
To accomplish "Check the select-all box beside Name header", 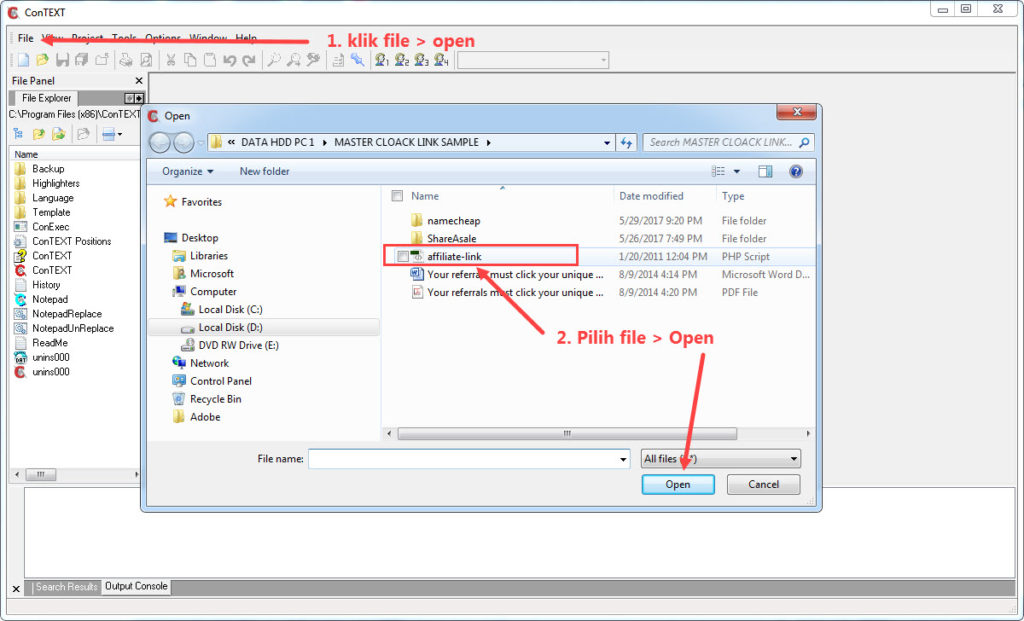I will pos(397,196).
